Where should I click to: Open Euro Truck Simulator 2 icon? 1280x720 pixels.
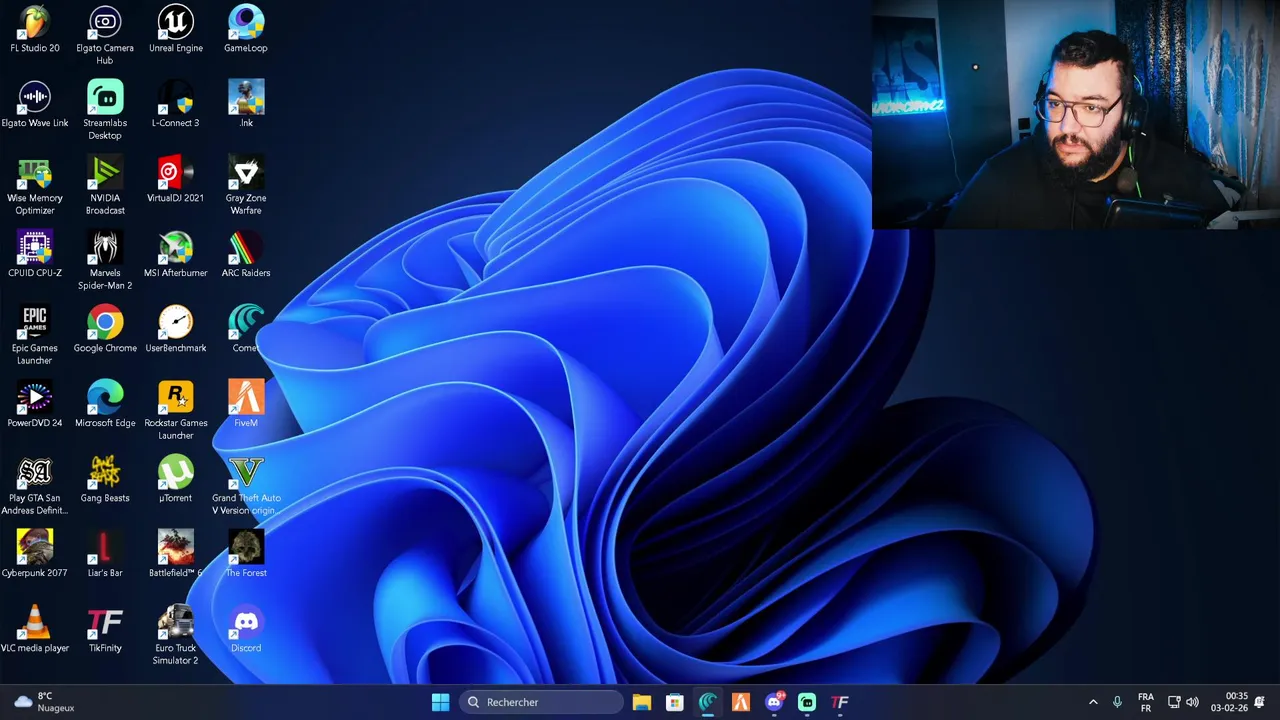click(x=176, y=635)
